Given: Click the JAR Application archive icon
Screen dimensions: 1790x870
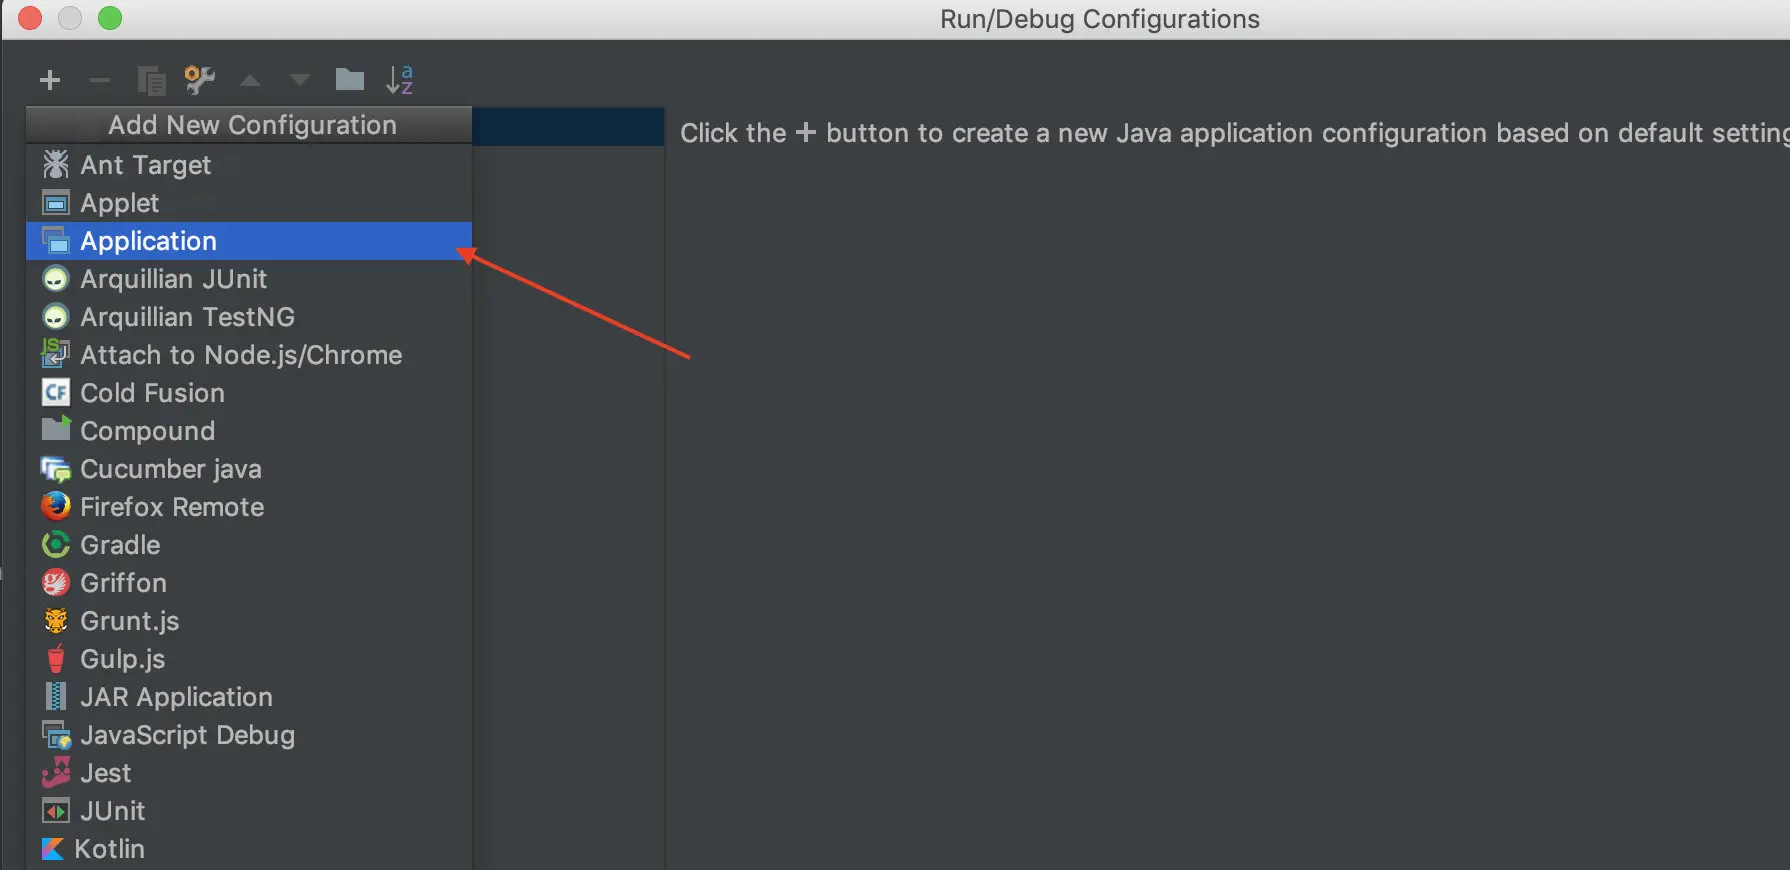Looking at the screenshot, I should coord(56,696).
